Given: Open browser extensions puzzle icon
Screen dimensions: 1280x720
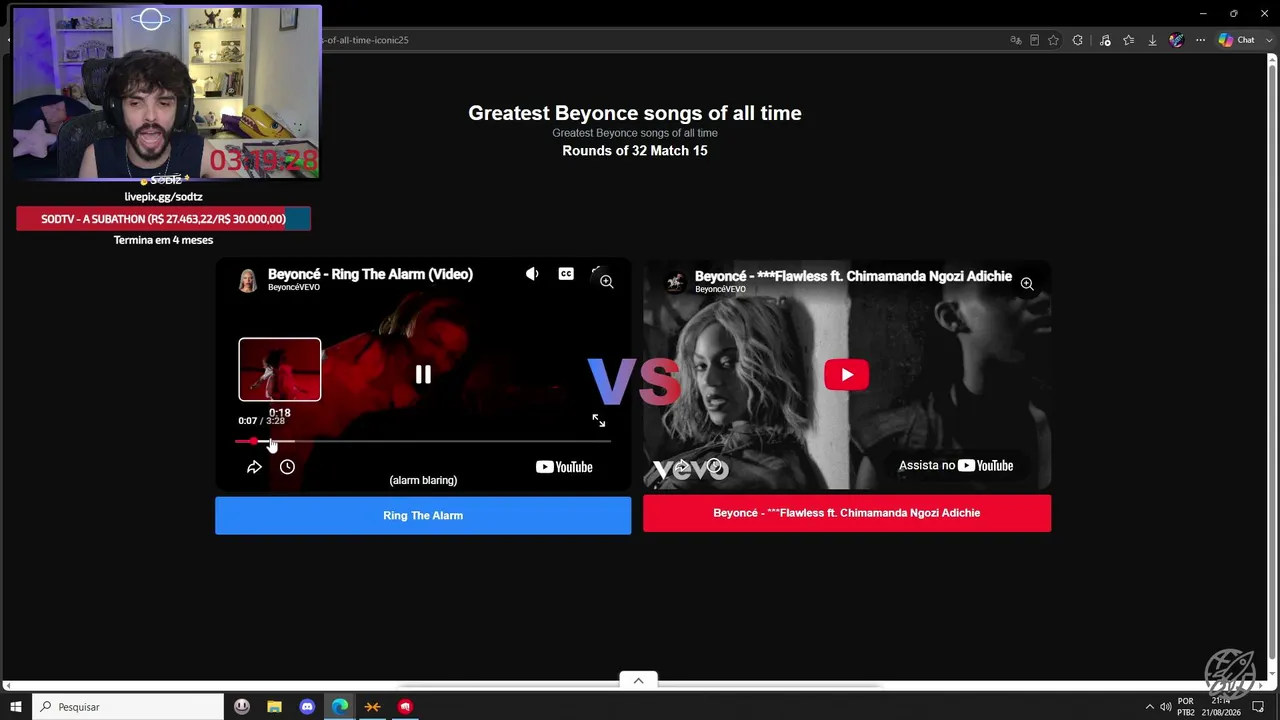Looking at the screenshot, I should click(x=1077, y=40).
